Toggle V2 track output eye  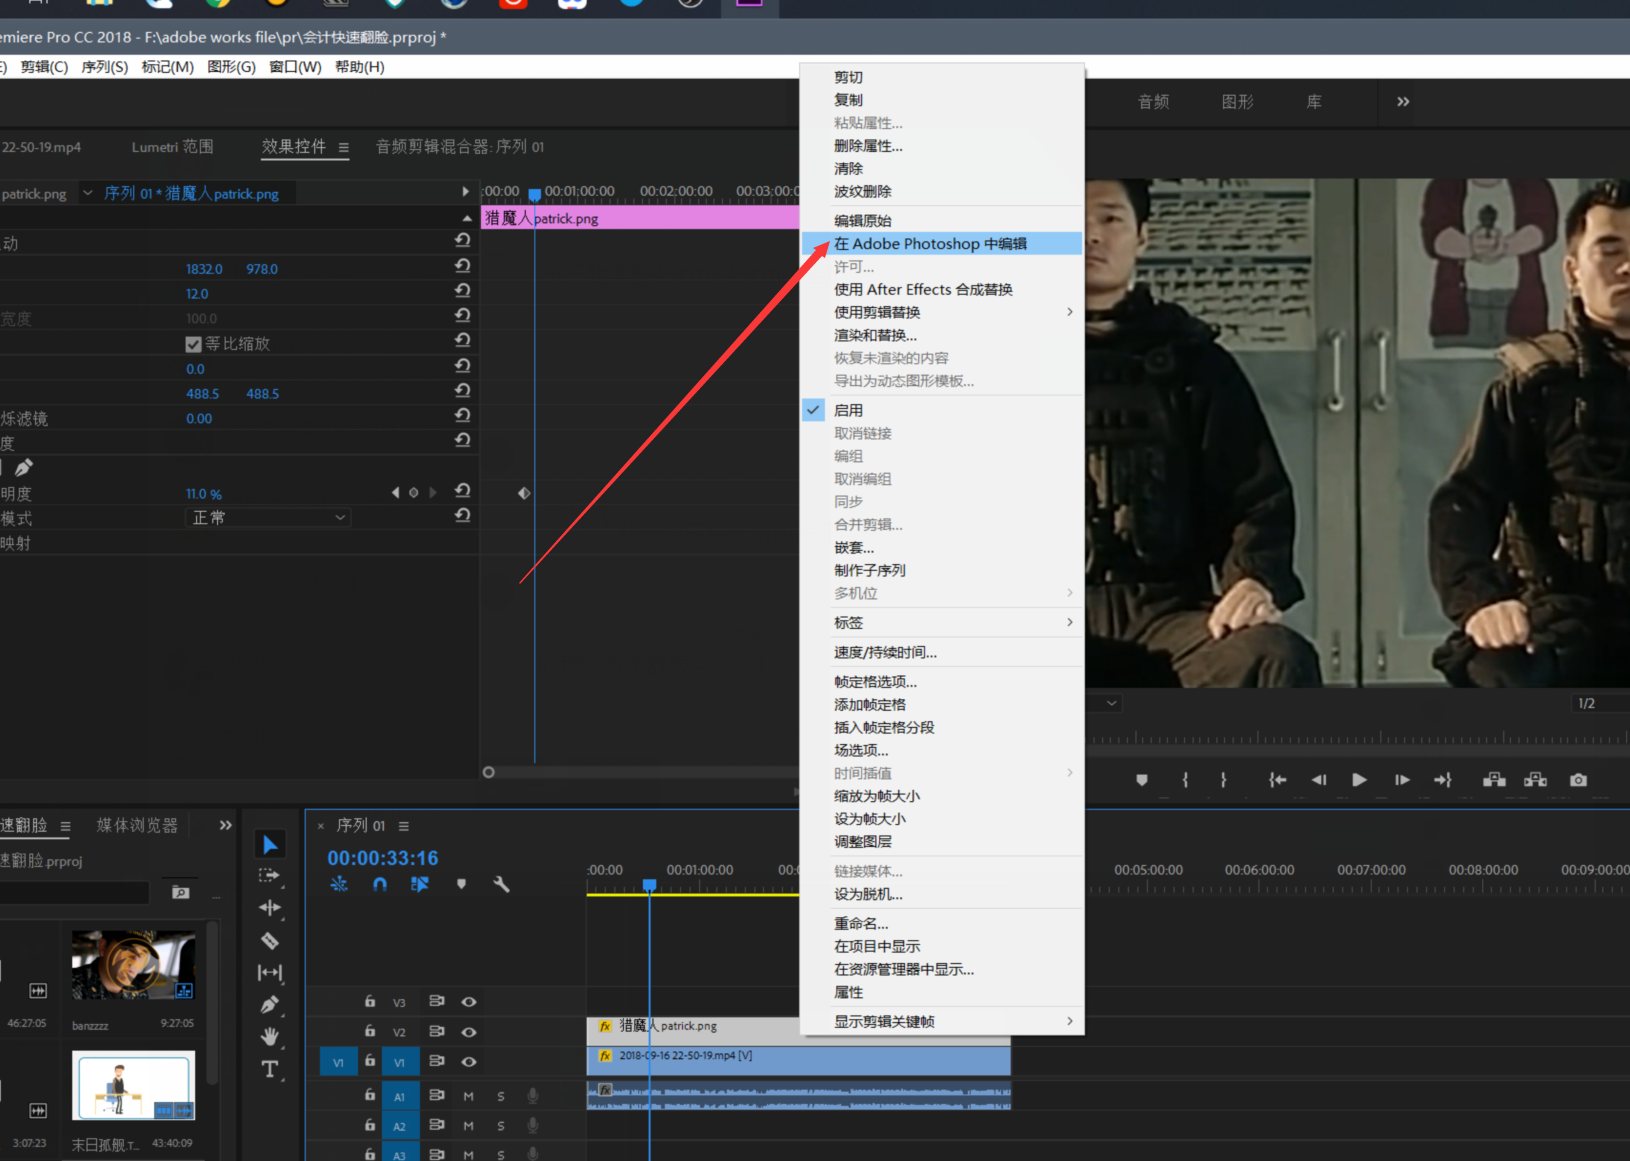coord(468,1031)
